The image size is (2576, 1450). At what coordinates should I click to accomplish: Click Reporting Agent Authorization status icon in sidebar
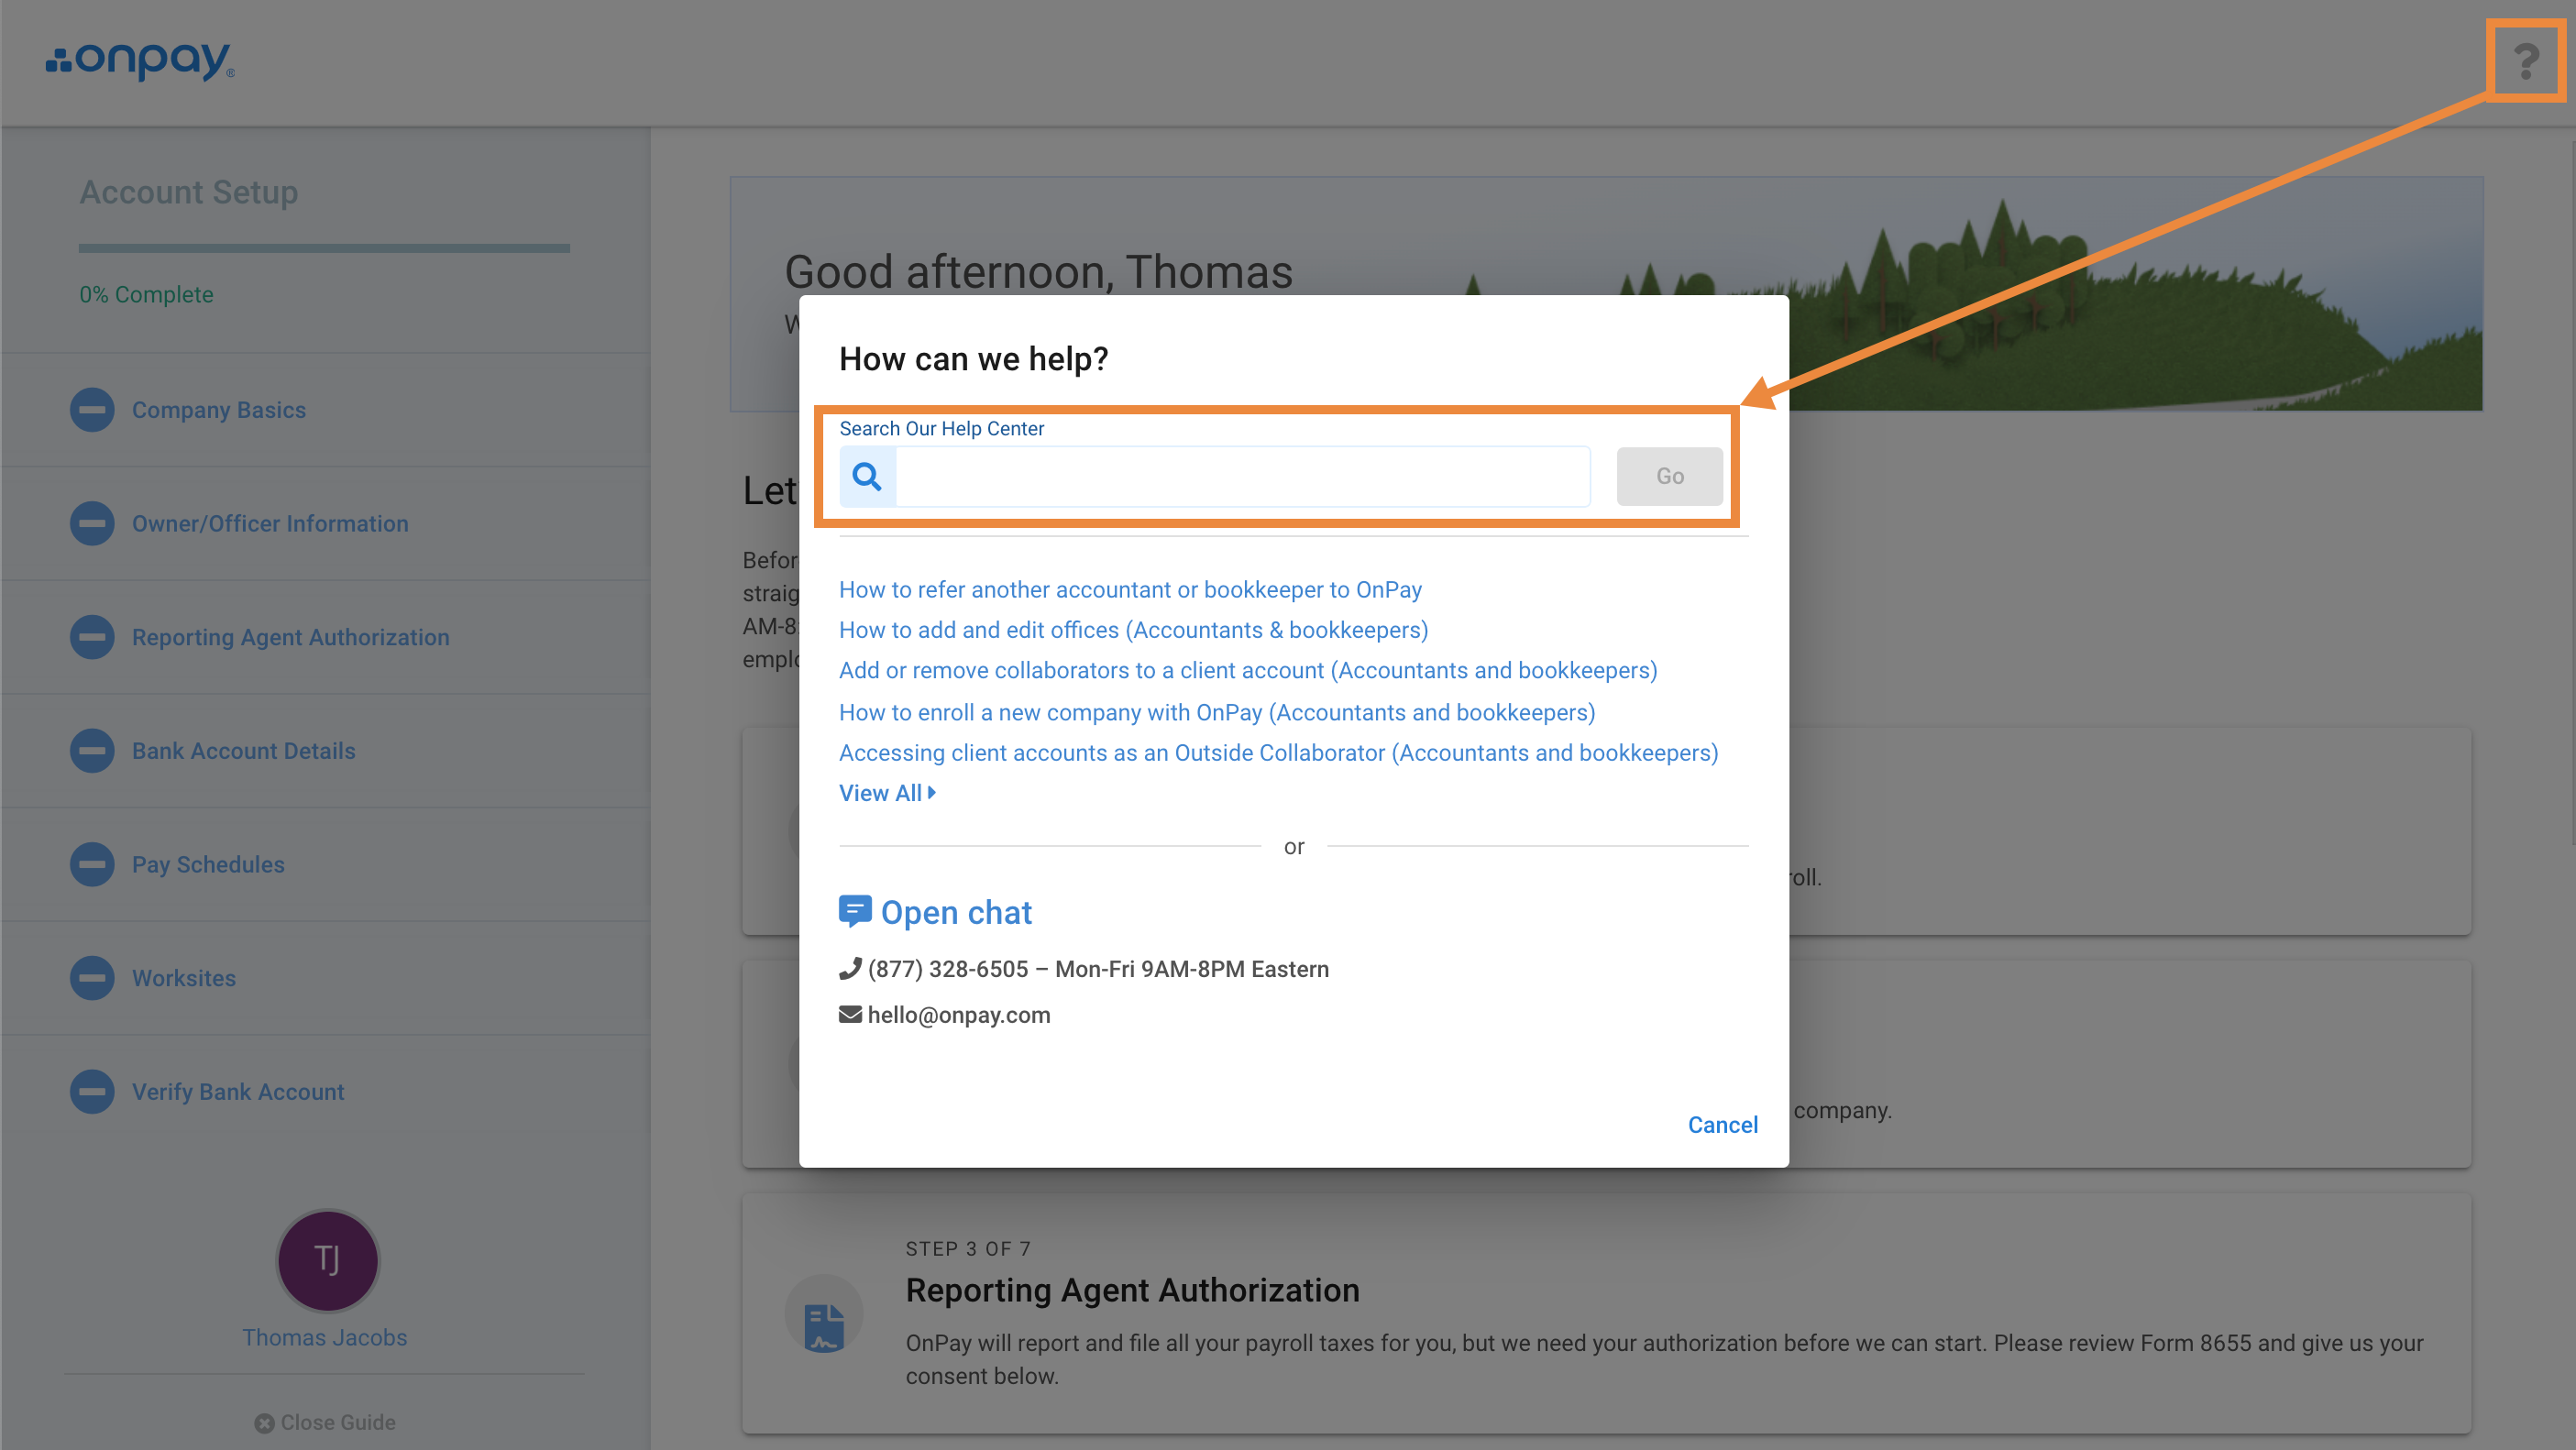coord(92,637)
